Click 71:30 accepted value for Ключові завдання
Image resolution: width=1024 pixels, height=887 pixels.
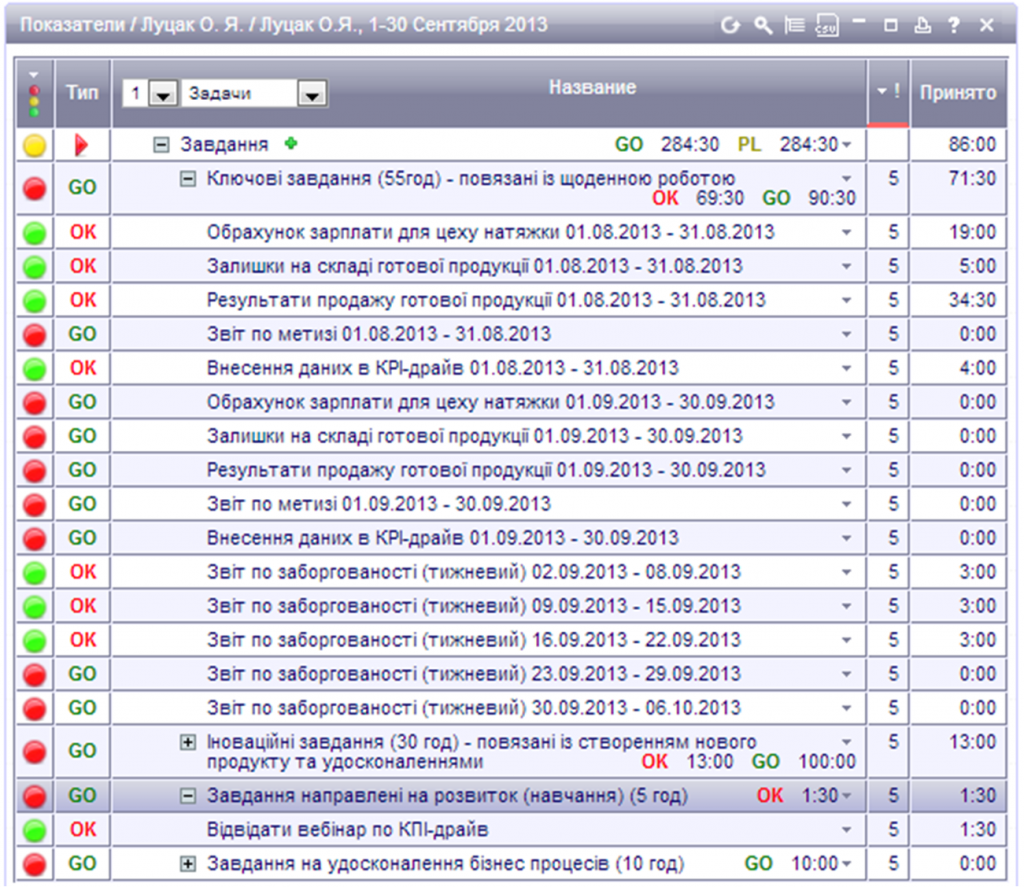click(972, 178)
